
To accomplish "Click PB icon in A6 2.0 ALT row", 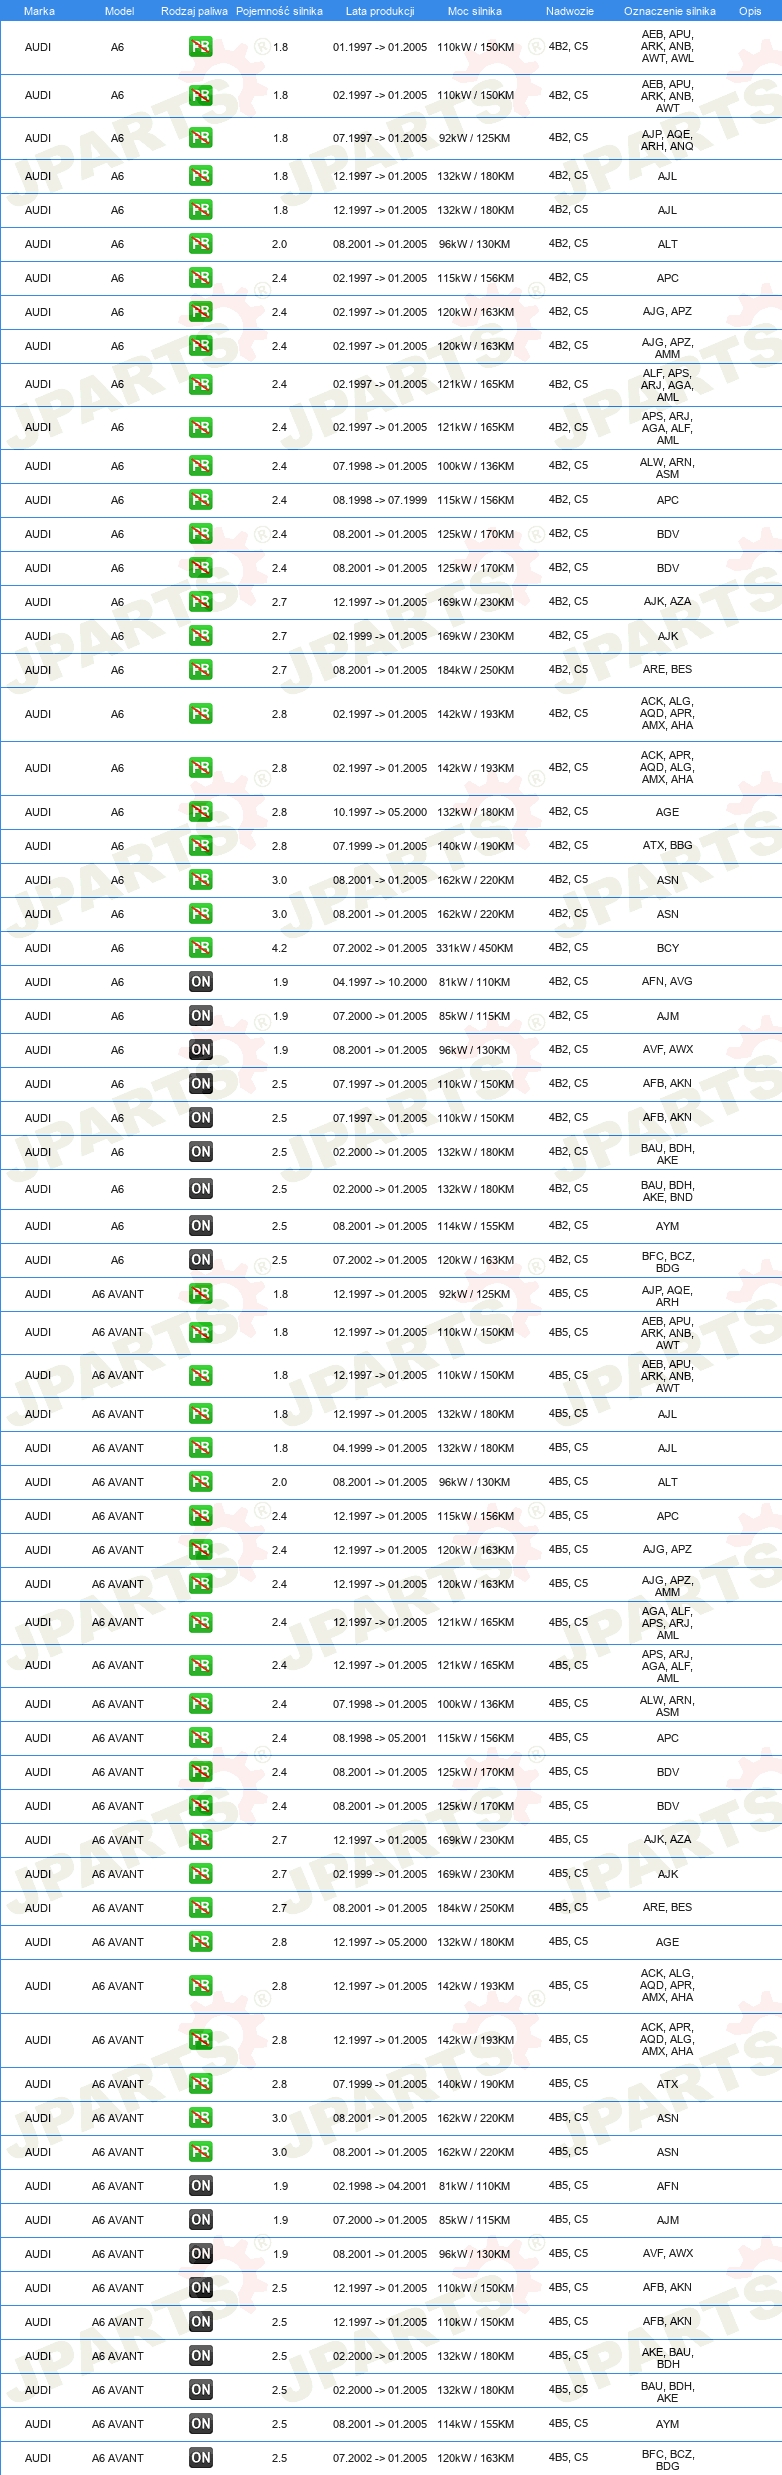I will coord(201,244).
